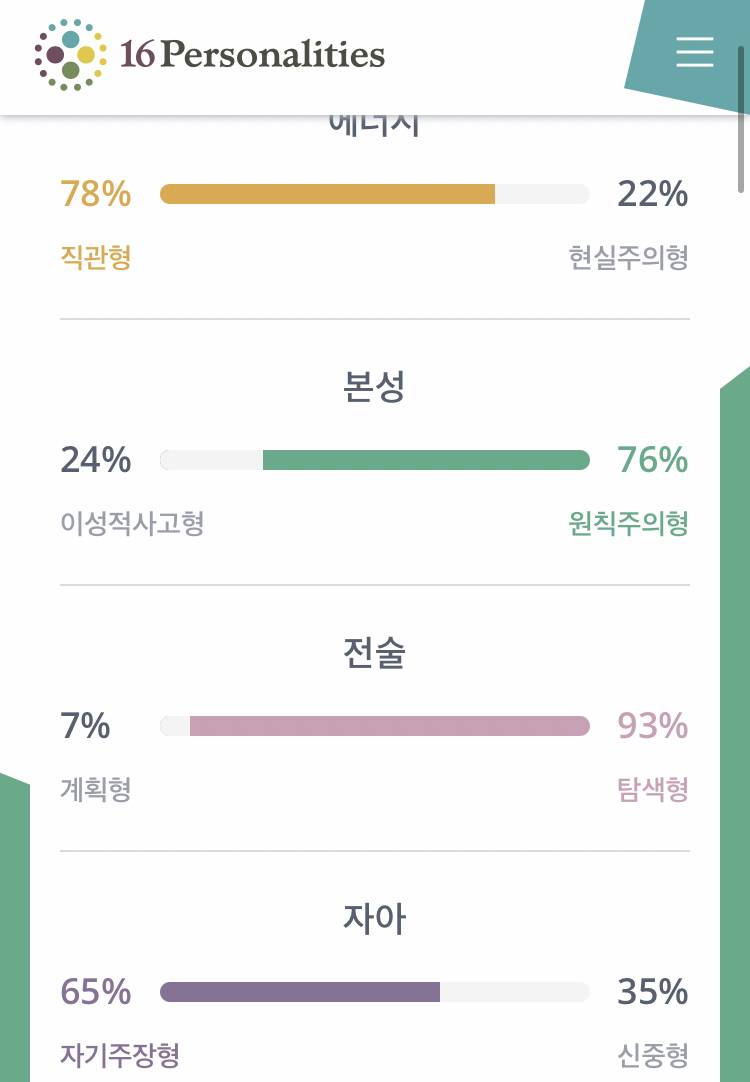The height and width of the screenshot is (1082, 750).
Task: Click the 22% percentage value
Action: point(655,194)
